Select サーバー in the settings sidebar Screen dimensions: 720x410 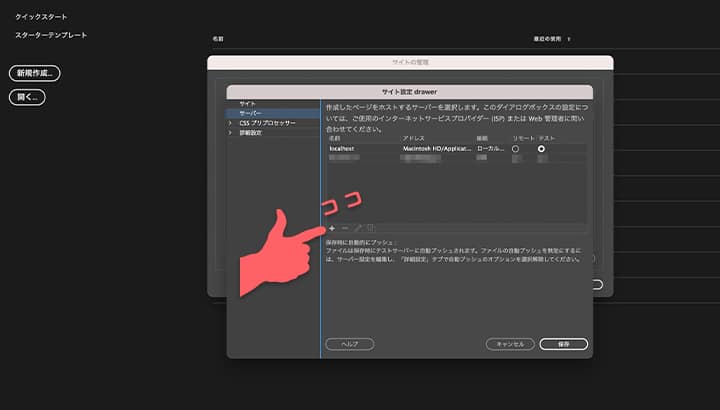coord(249,113)
